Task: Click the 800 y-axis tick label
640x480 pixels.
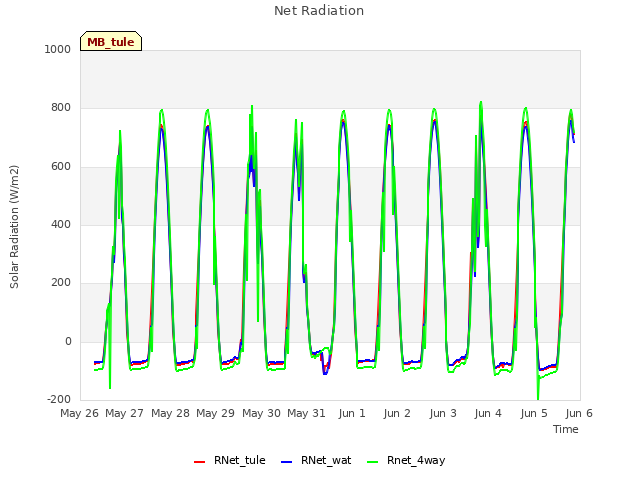Action: coord(61,108)
